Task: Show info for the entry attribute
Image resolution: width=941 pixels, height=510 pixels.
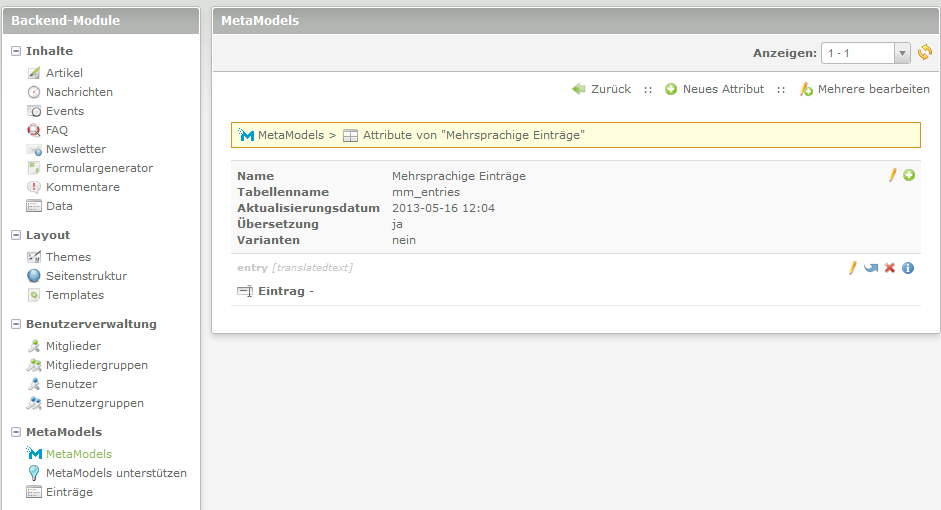Action: [x=908, y=268]
